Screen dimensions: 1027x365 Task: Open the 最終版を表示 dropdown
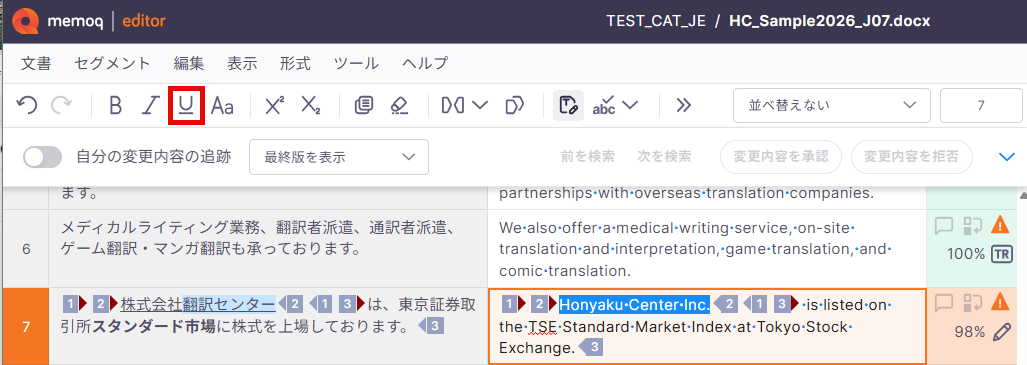(x=339, y=157)
